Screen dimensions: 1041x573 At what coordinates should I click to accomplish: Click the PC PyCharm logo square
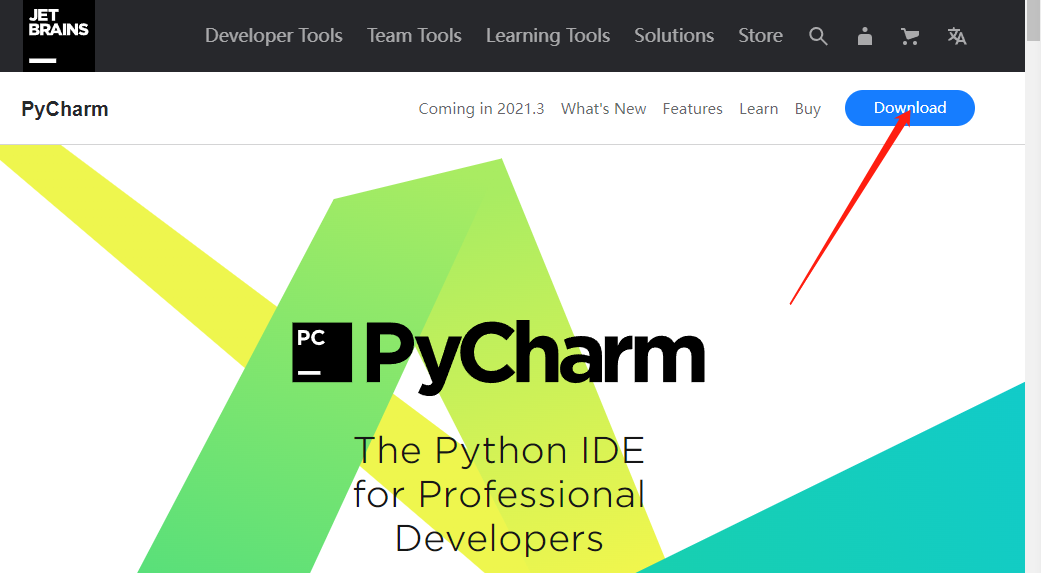point(322,352)
